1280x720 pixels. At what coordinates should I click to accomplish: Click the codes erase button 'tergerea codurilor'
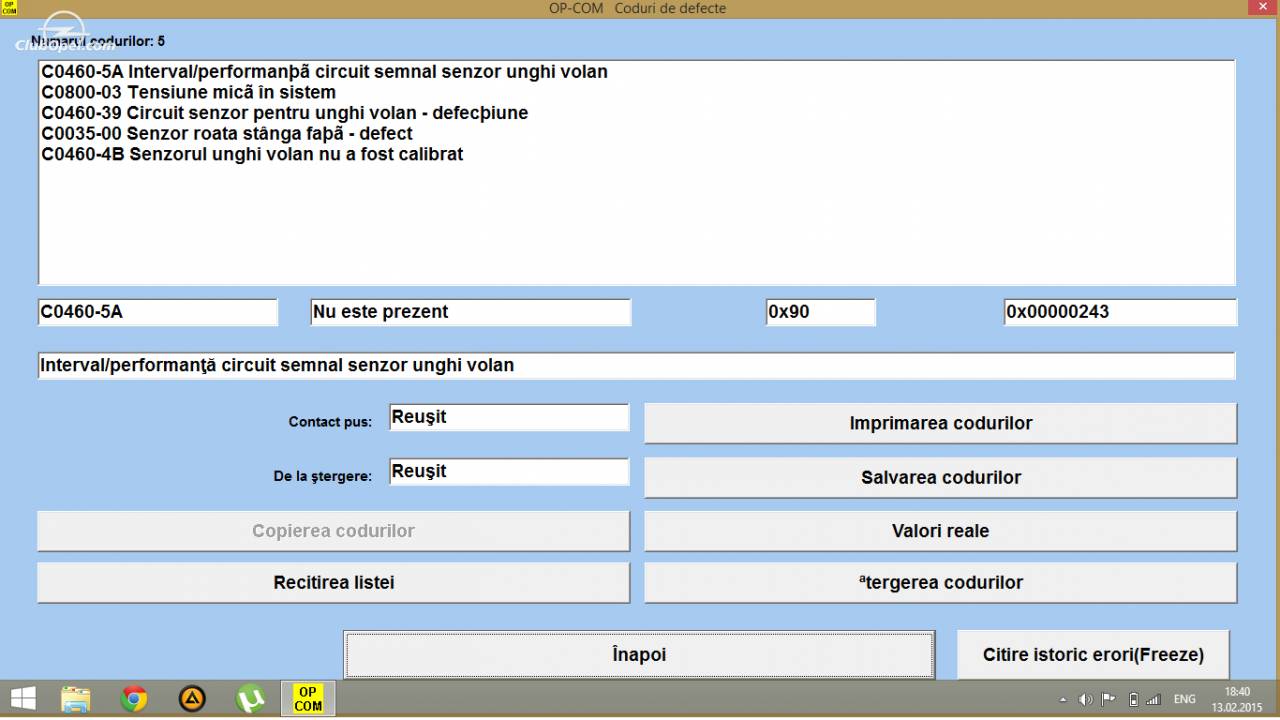pyautogui.click(x=941, y=583)
